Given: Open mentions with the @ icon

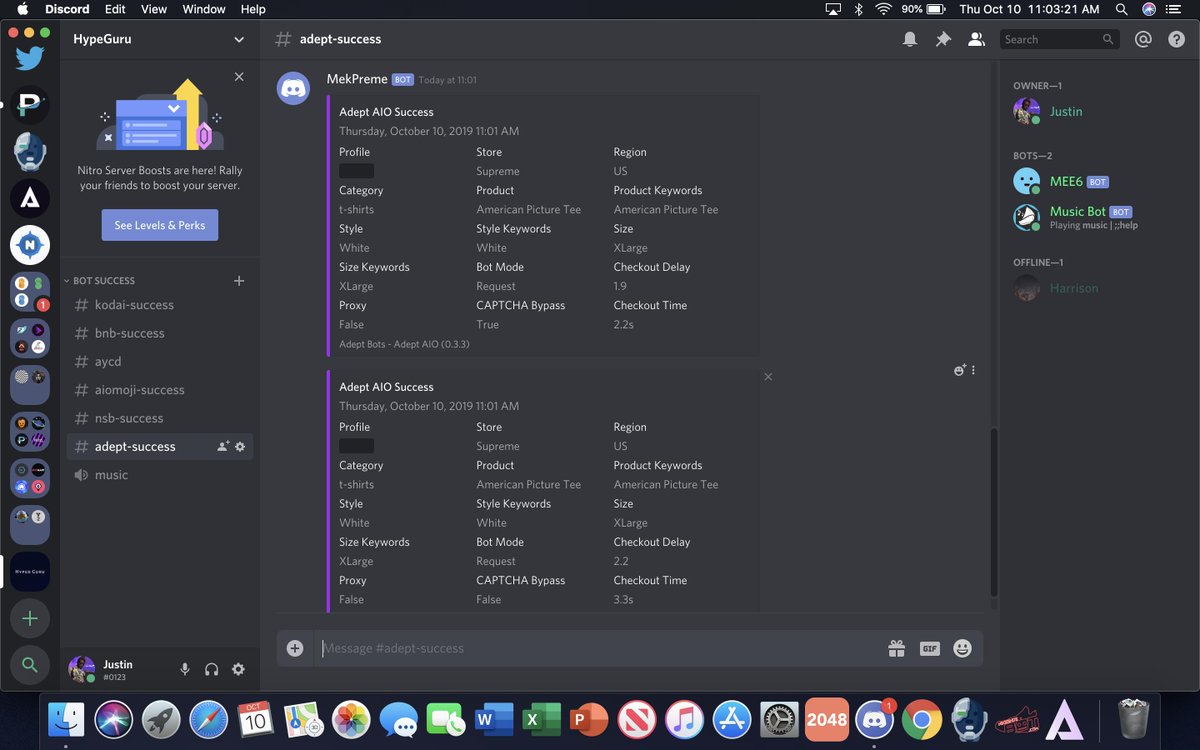Looking at the screenshot, I should click(1144, 39).
